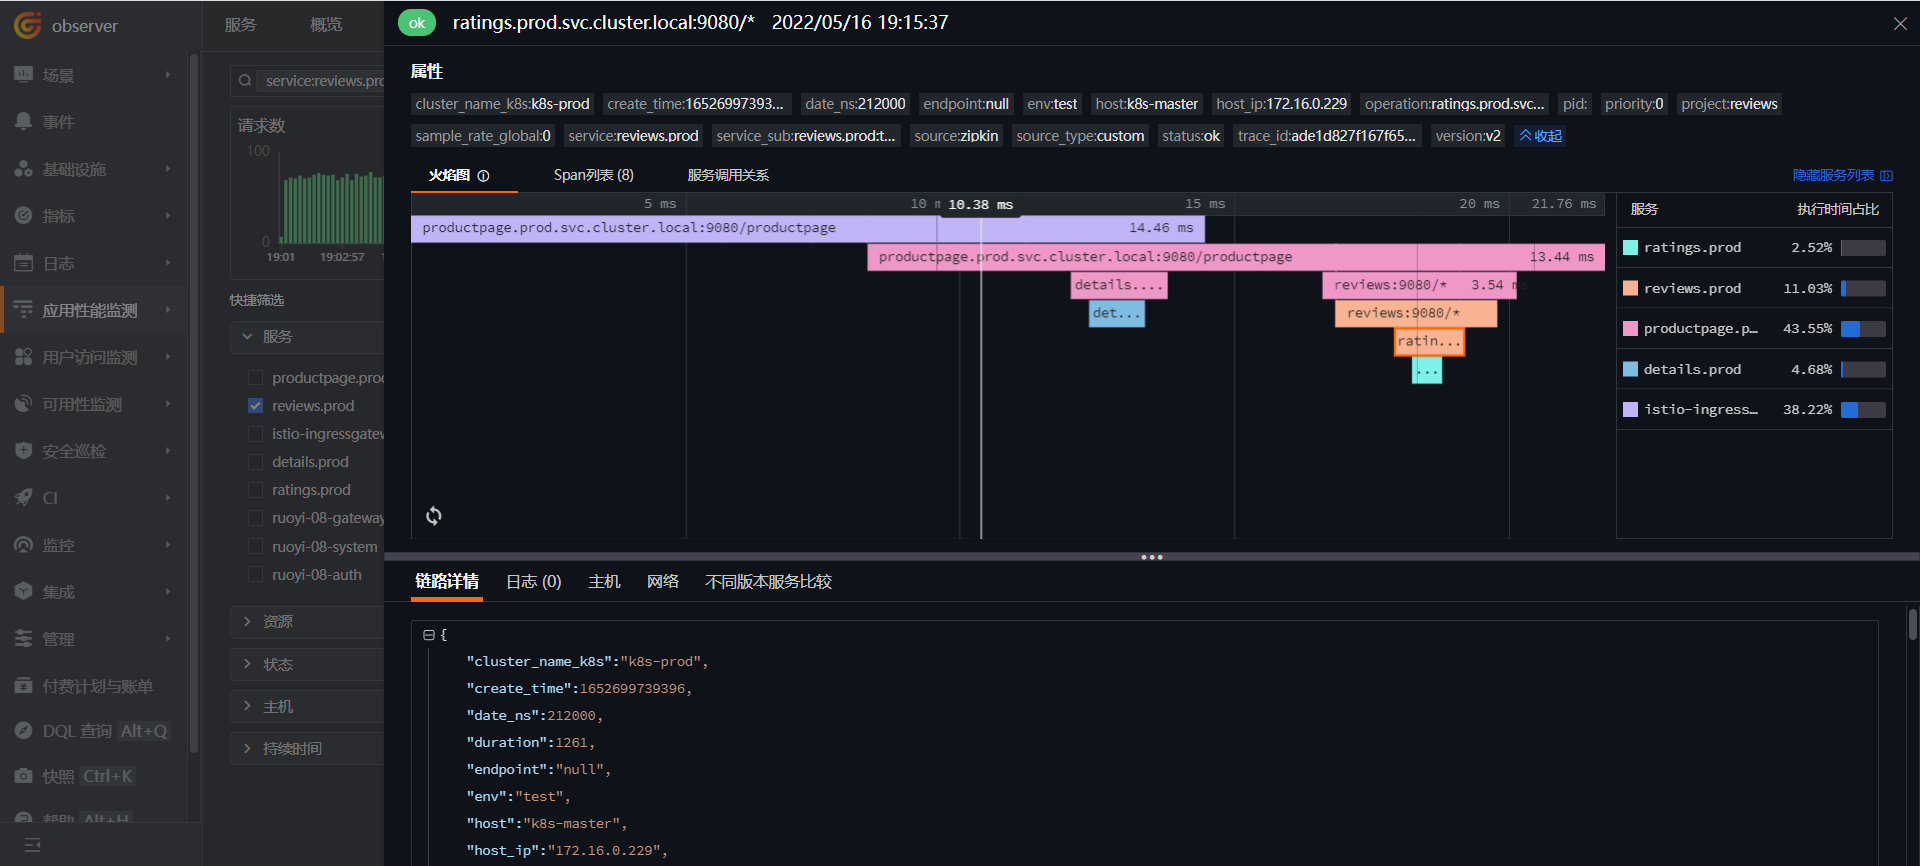Click the ratings.prod cyan color swatch
Image resolution: width=1920 pixels, height=866 pixels.
coord(1630,248)
